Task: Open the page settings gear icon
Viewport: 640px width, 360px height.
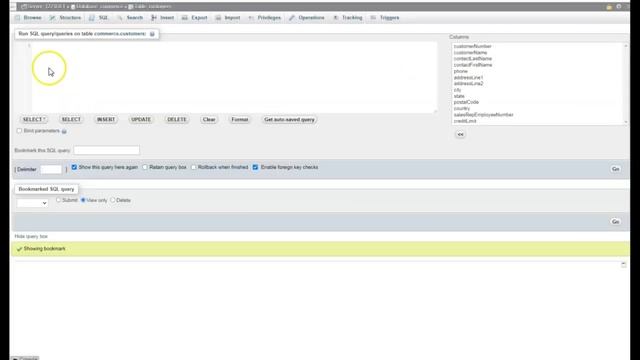Action: click(x=619, y=7)
